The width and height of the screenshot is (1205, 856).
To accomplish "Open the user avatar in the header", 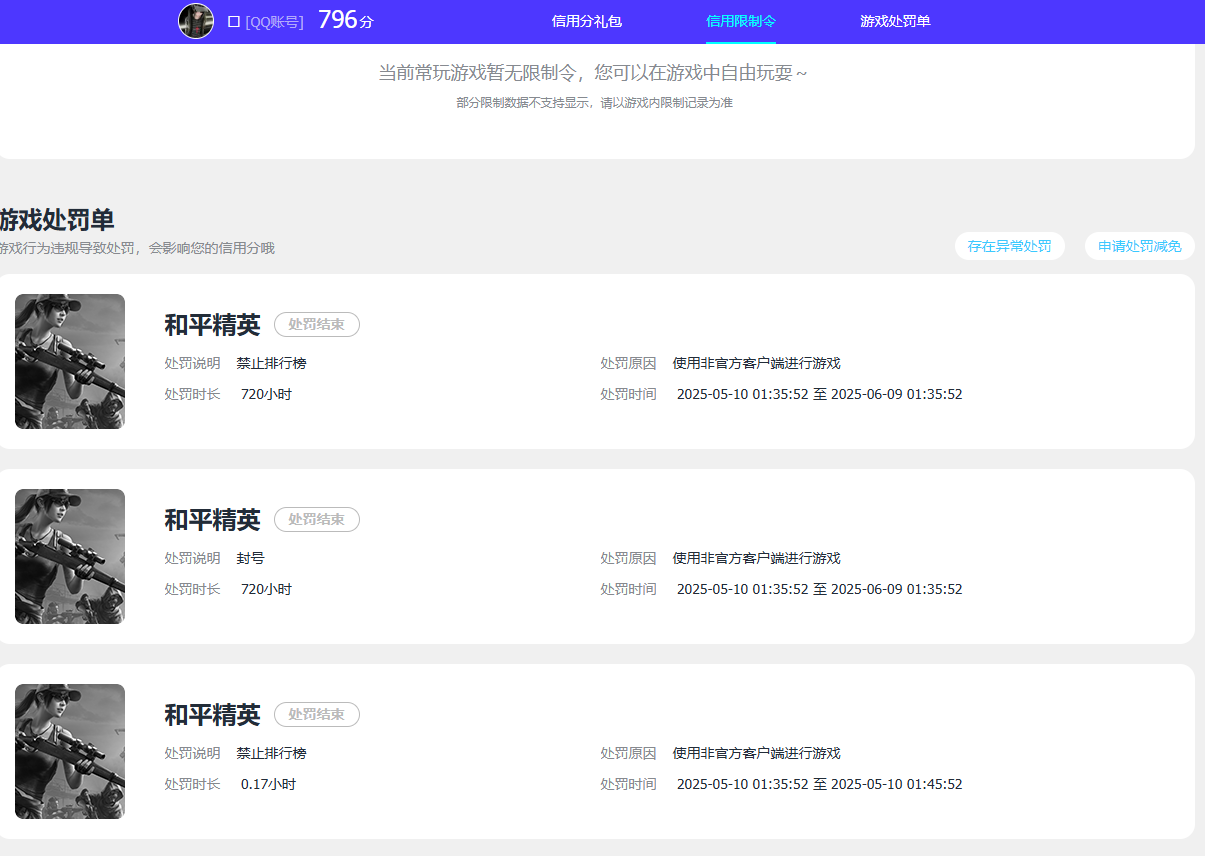I will [196, 21].
